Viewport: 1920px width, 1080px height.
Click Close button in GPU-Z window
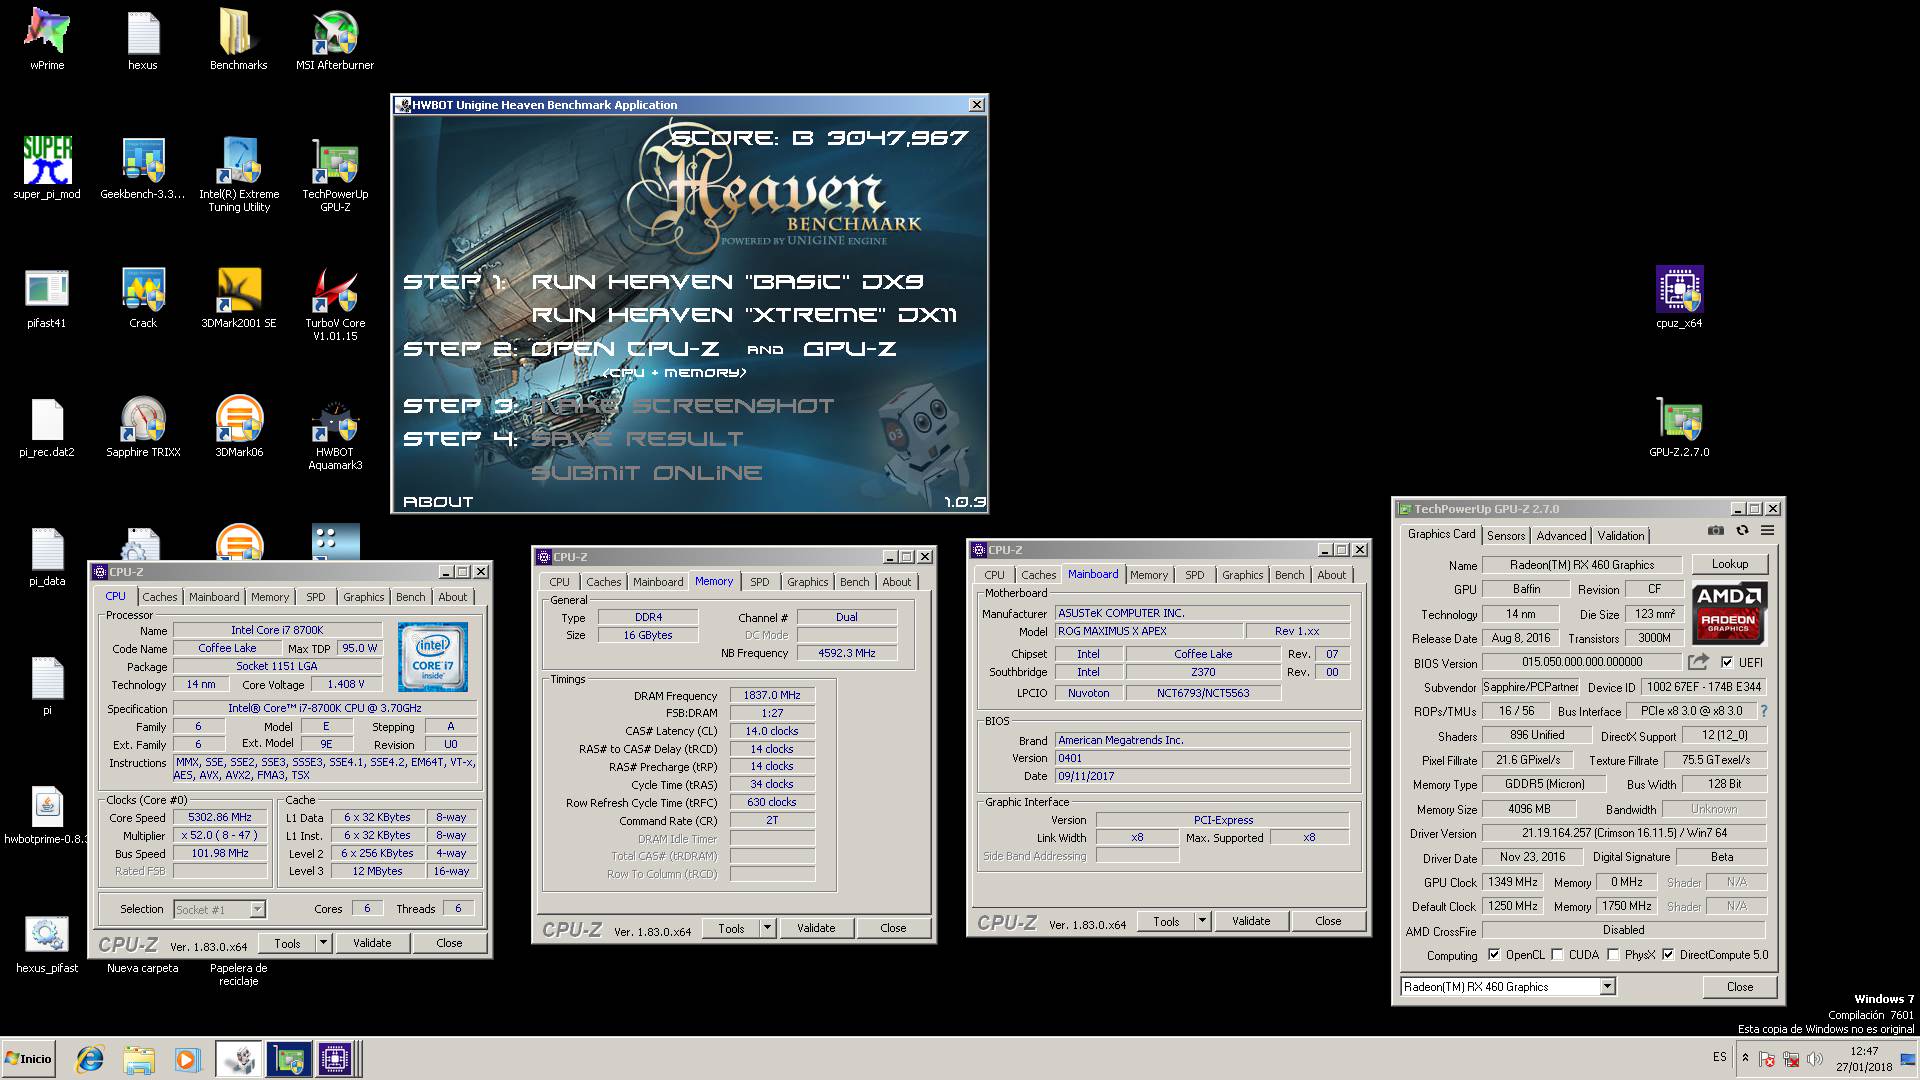[x=1740, y=987]
